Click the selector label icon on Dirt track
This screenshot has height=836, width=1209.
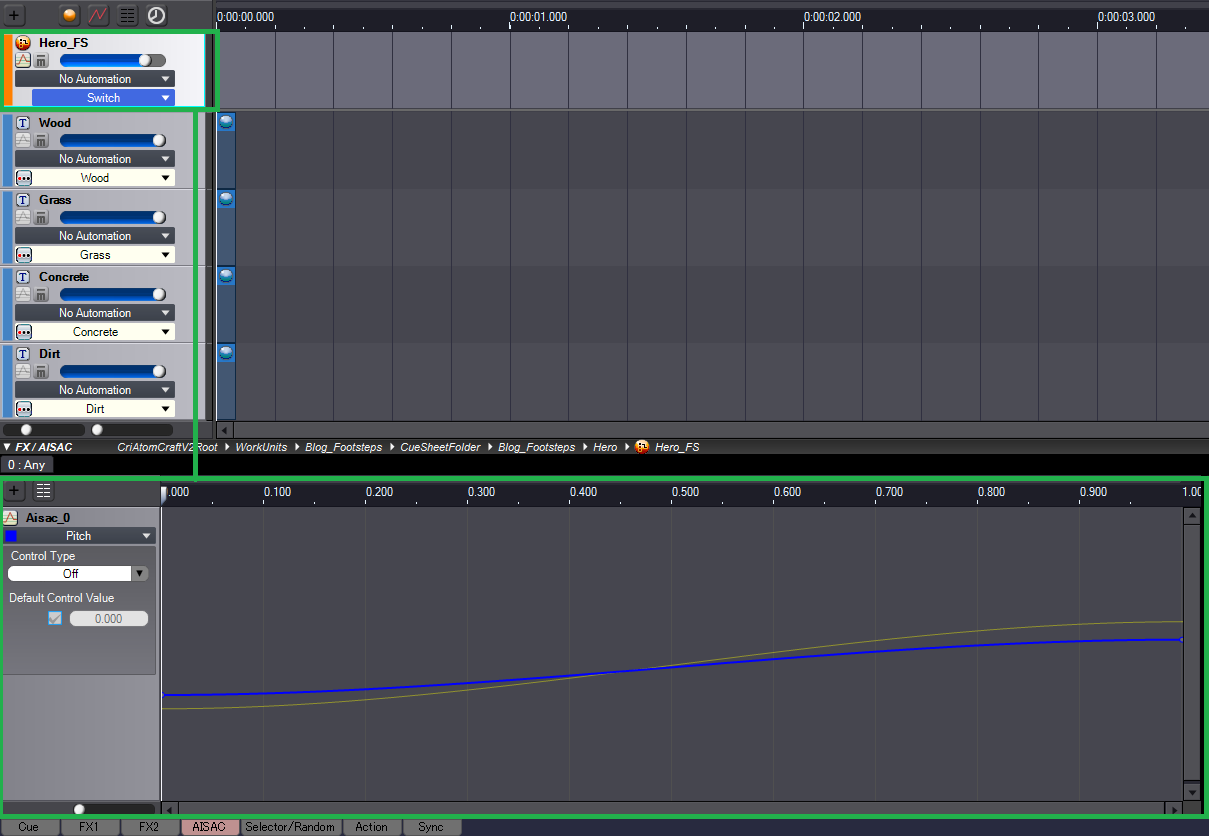coord(24,409)
